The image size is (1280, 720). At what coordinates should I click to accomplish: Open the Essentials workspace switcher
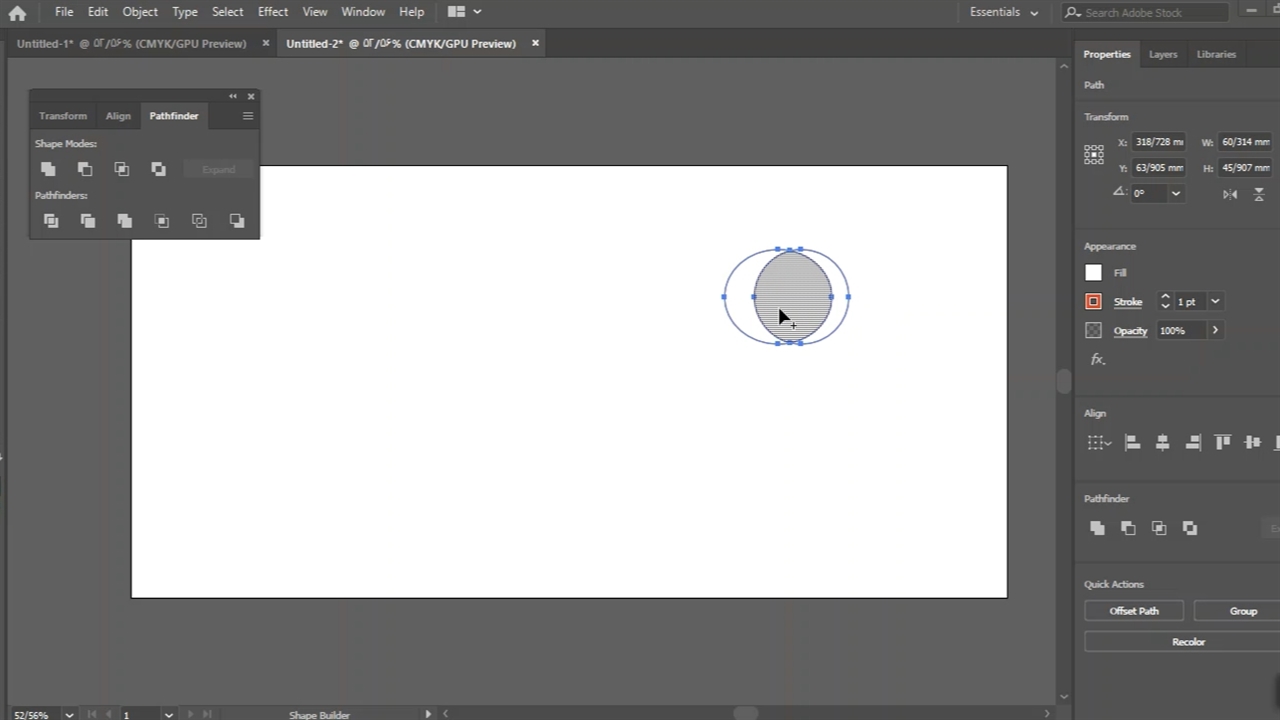tap(1004, 12)
